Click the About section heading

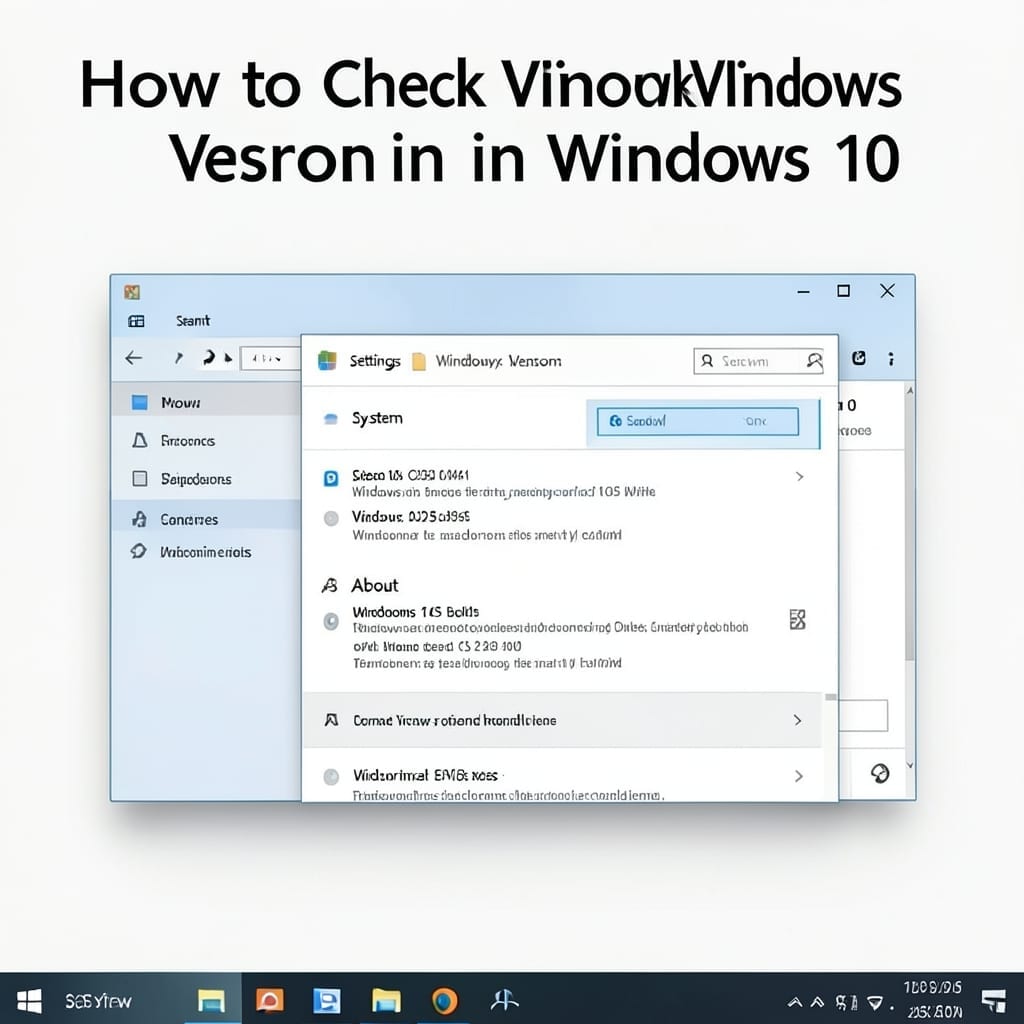[375, 585]
